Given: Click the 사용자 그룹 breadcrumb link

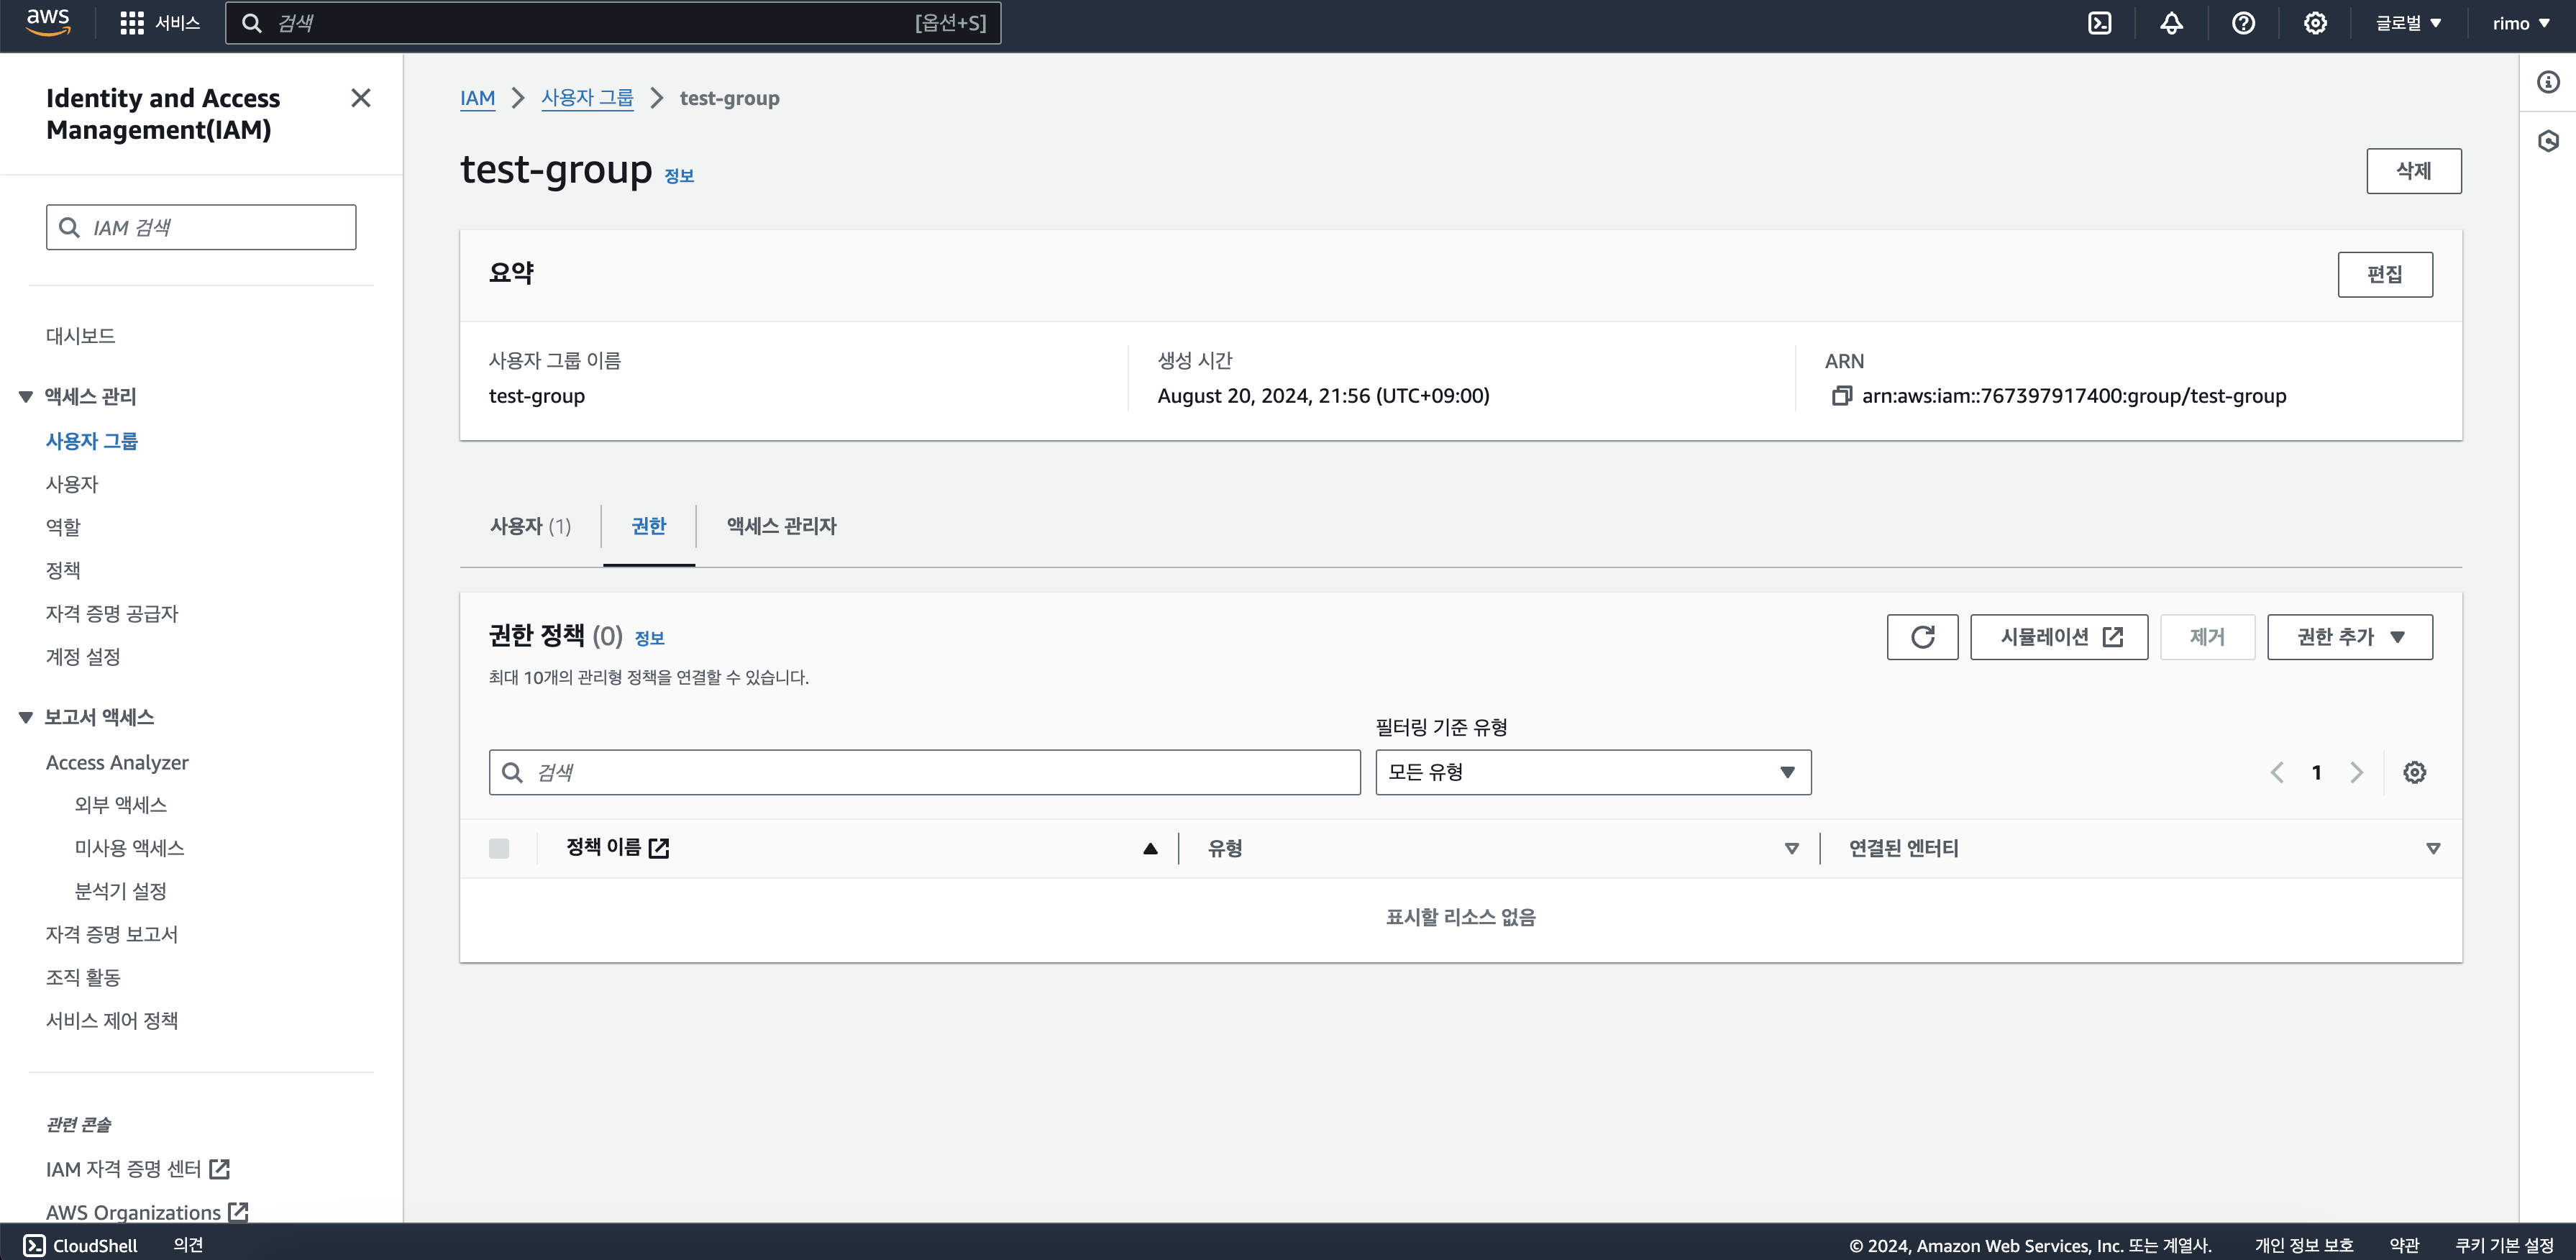Looking at the screenshot, I should point(587,98).
